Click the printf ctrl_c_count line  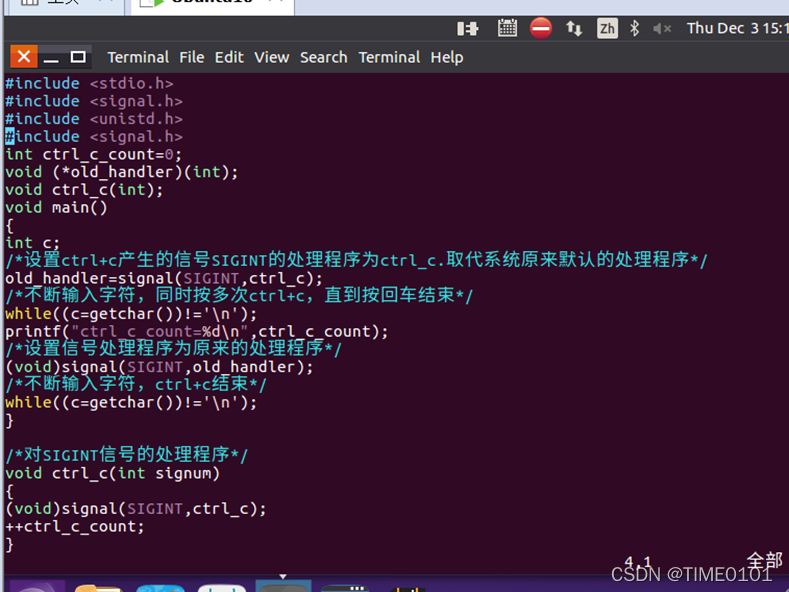pyautogui.click(x=196, y=332)
